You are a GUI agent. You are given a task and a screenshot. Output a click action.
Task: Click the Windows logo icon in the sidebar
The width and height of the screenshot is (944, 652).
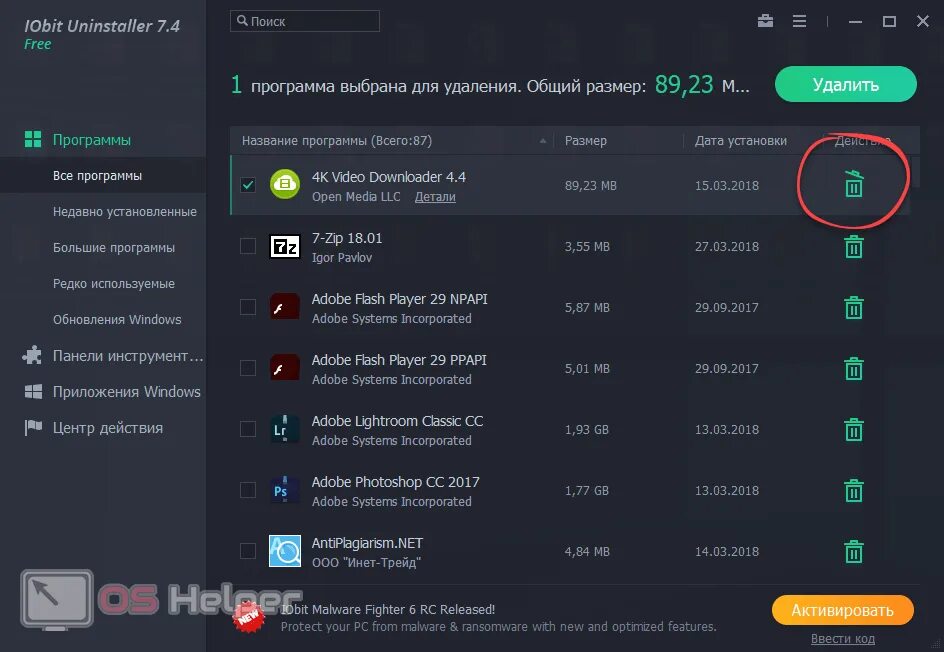pyautogui.click(x=33, y=392)
